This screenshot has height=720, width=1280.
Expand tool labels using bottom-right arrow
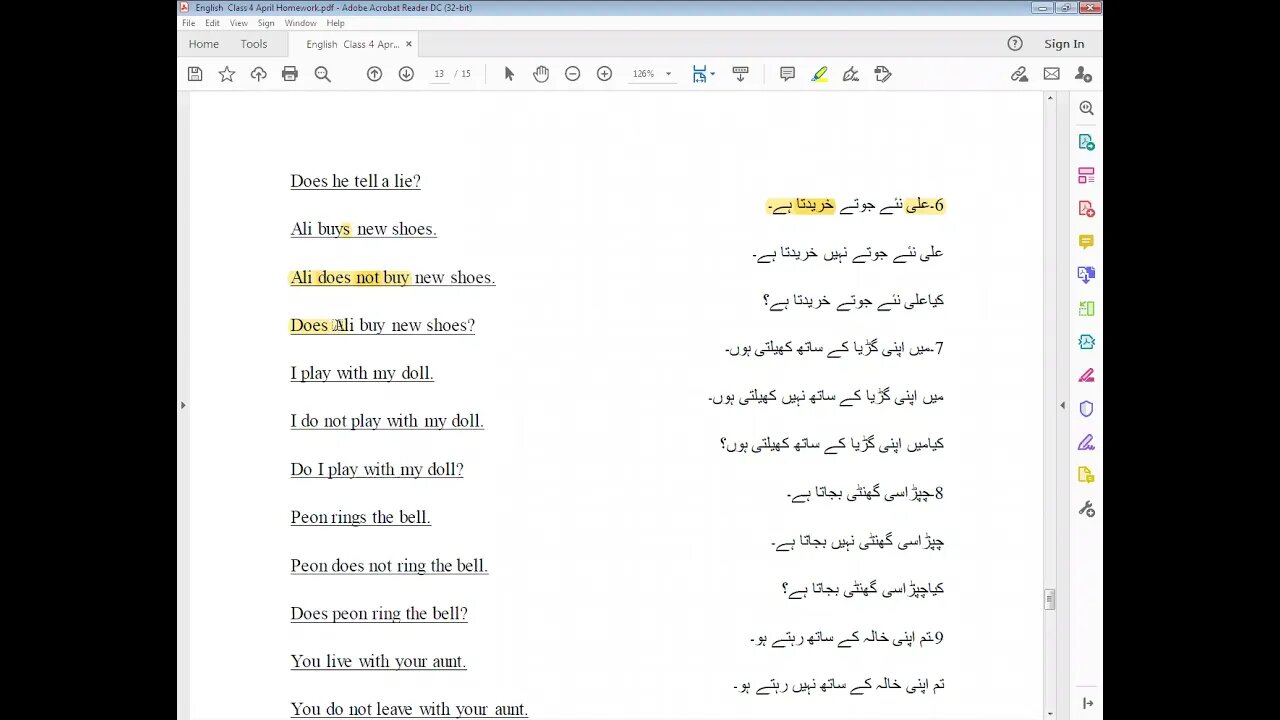click(x=1087, y=704)
